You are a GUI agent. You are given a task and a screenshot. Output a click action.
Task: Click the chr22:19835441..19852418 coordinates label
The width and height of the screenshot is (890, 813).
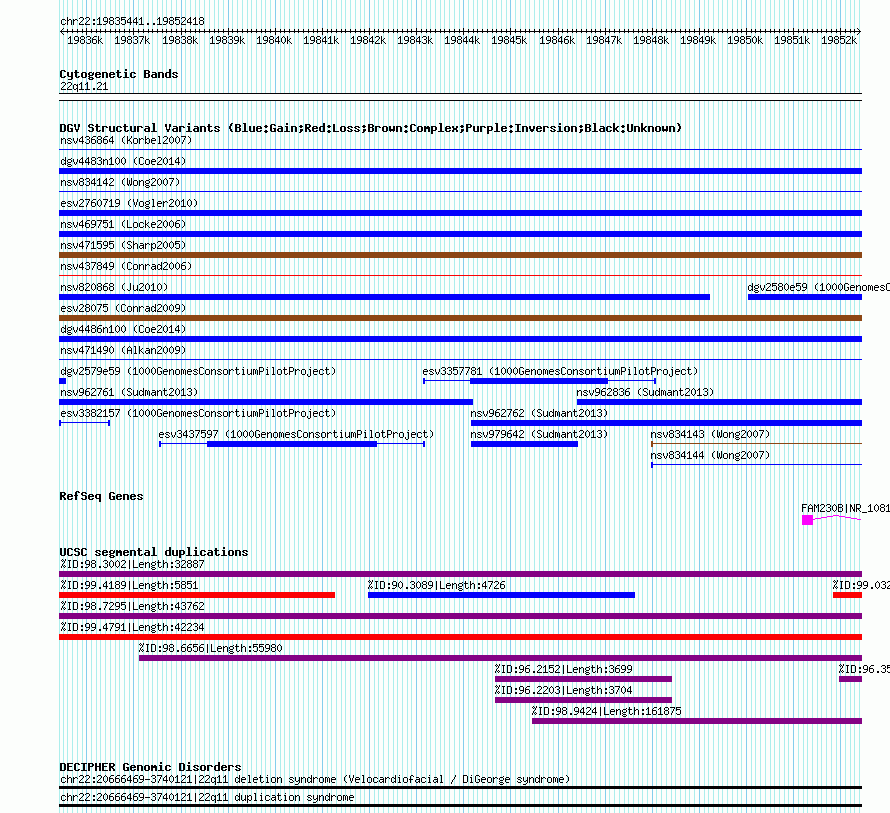coord(132,21)
